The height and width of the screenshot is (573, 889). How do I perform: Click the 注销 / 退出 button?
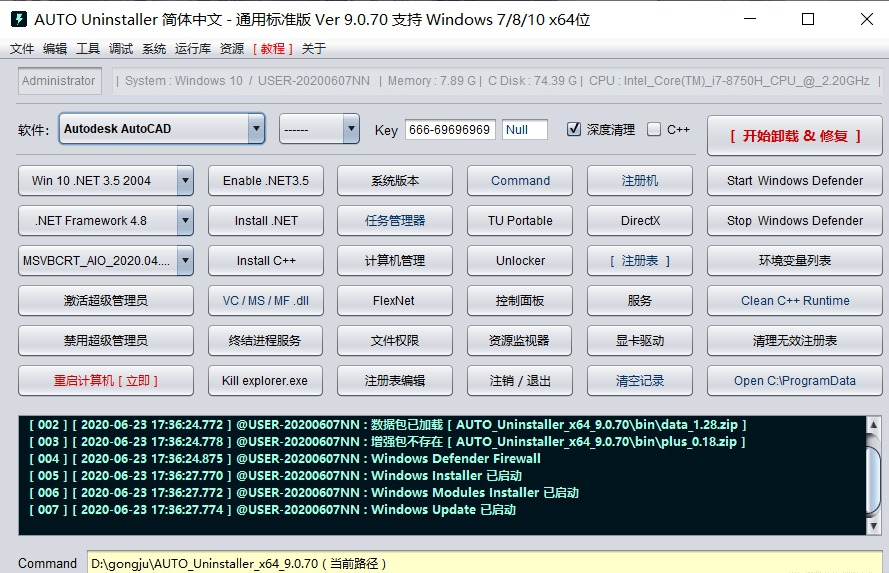pos(520,380)
